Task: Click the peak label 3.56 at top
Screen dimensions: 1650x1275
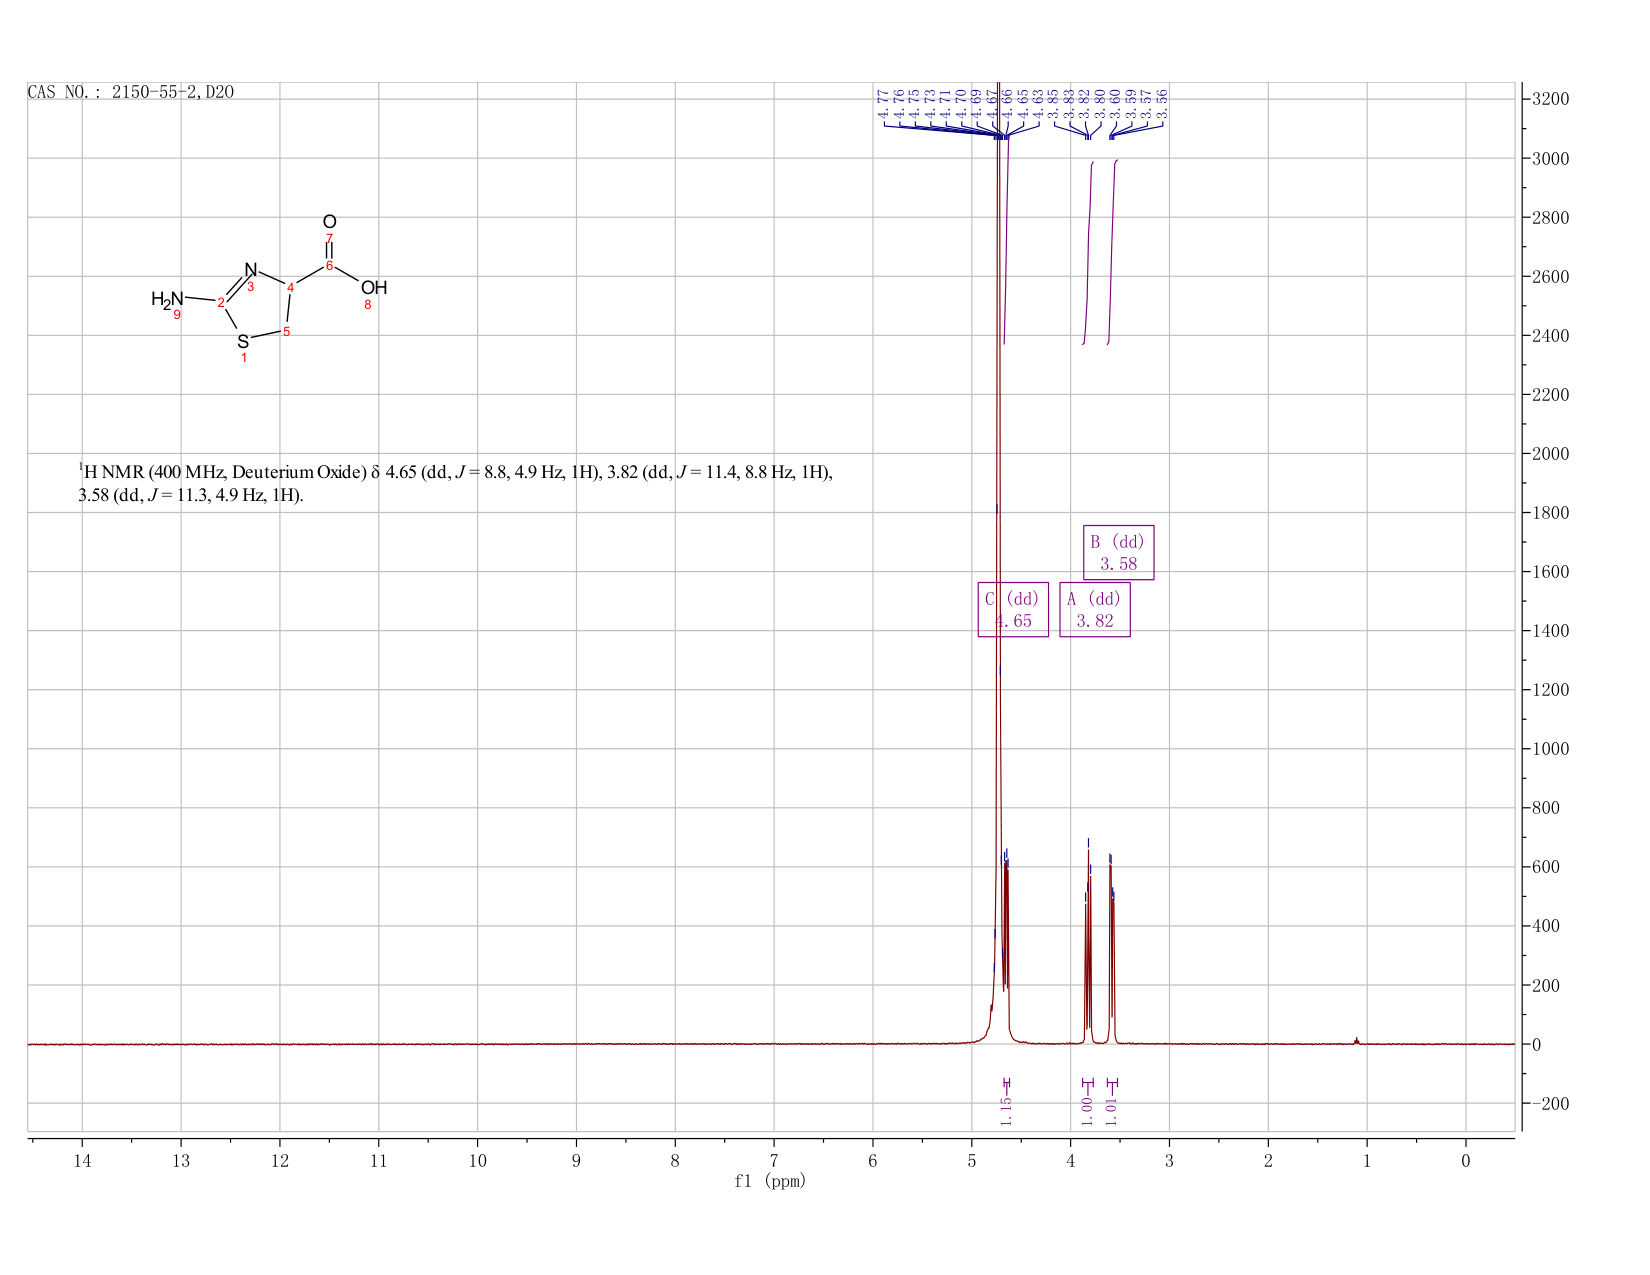Action: (x=1163, y=103)
